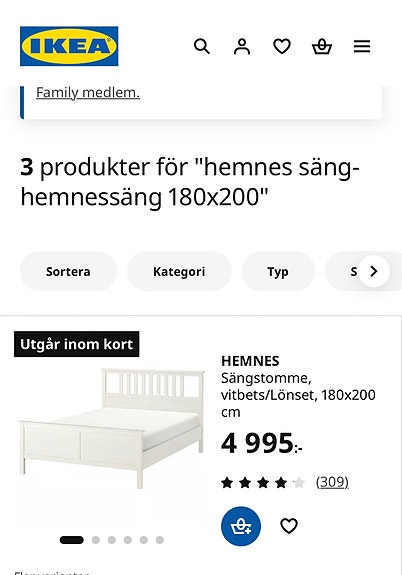
Task: Open favorites heart icon in header
Action: click(282, 47)
